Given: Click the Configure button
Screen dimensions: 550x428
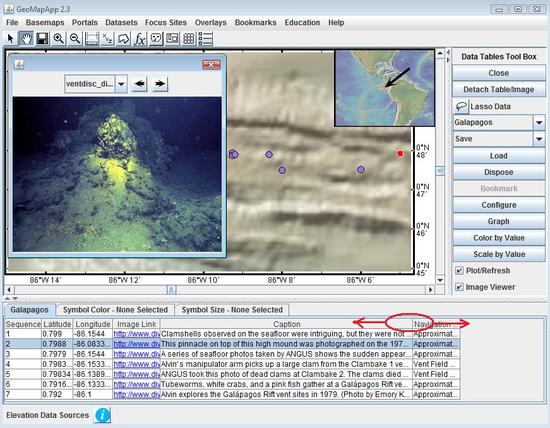Looking at the screenshot, I should click(x=499, y=205).
